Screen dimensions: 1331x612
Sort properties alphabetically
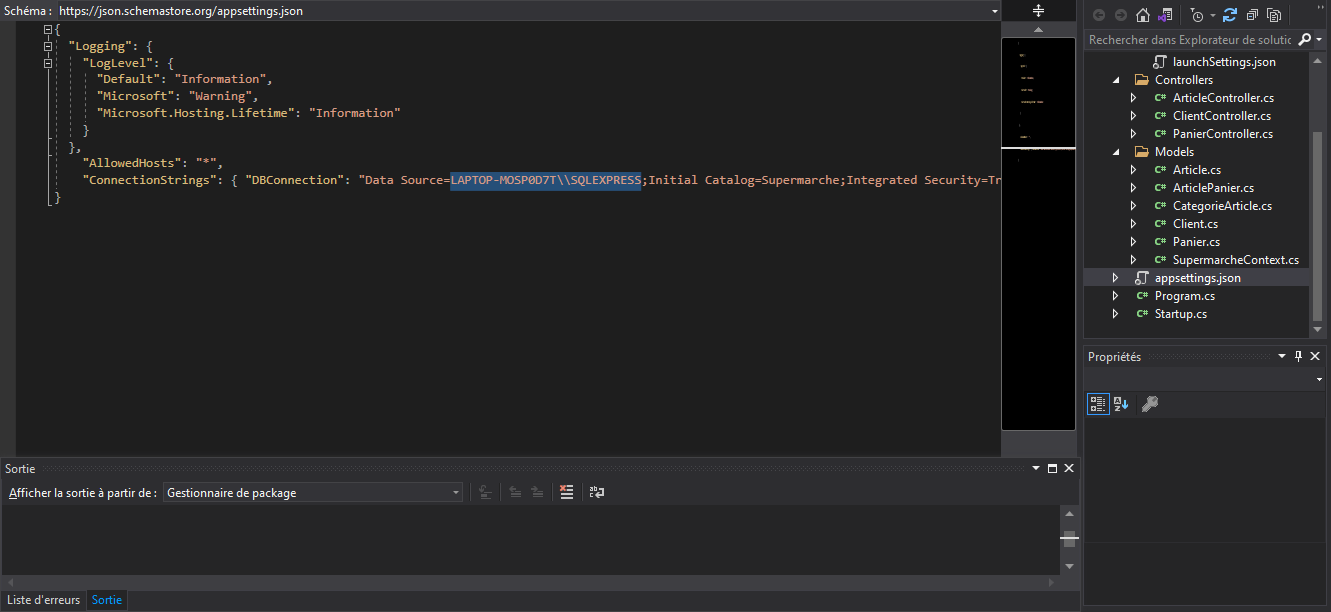pyautogui.click(x=1120, y=404)
